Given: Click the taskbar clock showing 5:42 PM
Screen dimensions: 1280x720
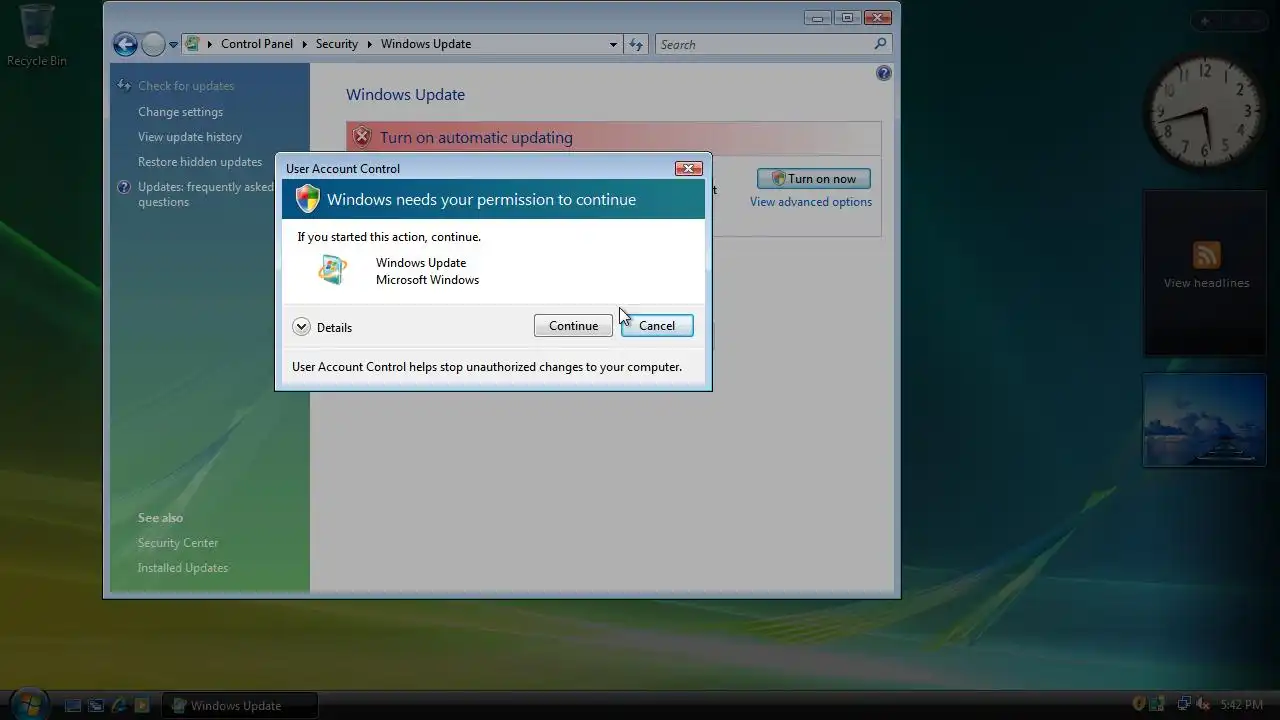Looking at the screenshot, I should (1242, 705).
